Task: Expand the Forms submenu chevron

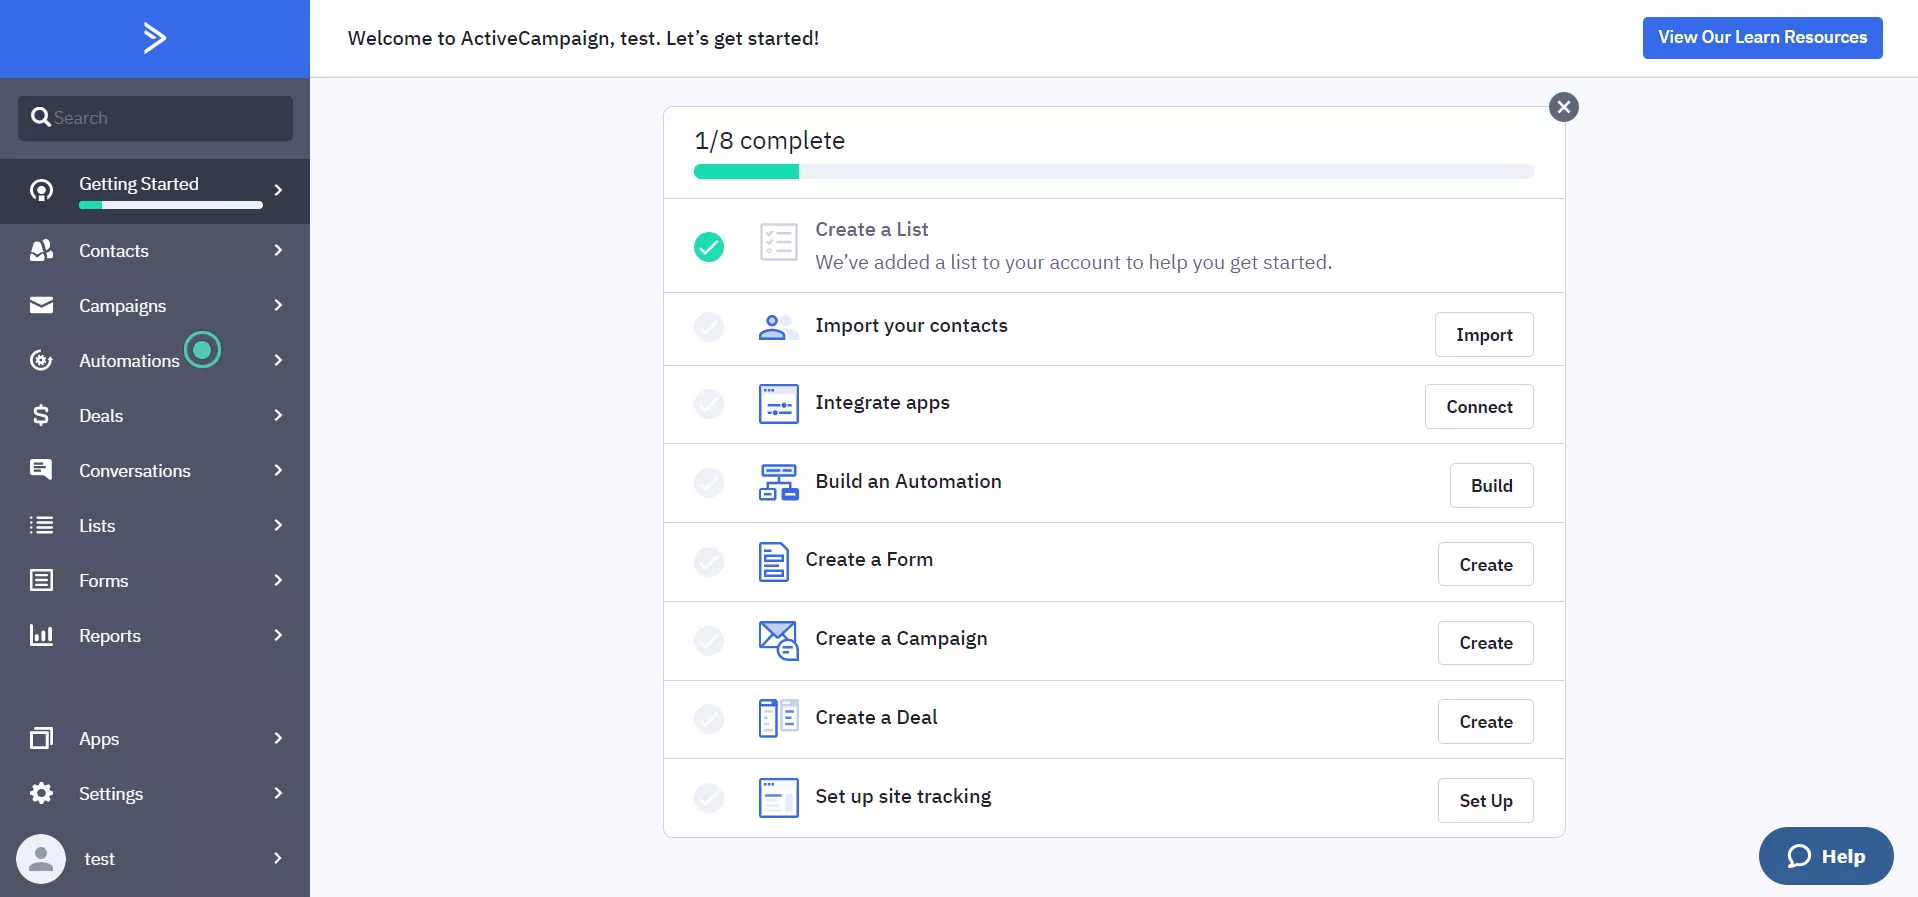Action: coord(278,580)
